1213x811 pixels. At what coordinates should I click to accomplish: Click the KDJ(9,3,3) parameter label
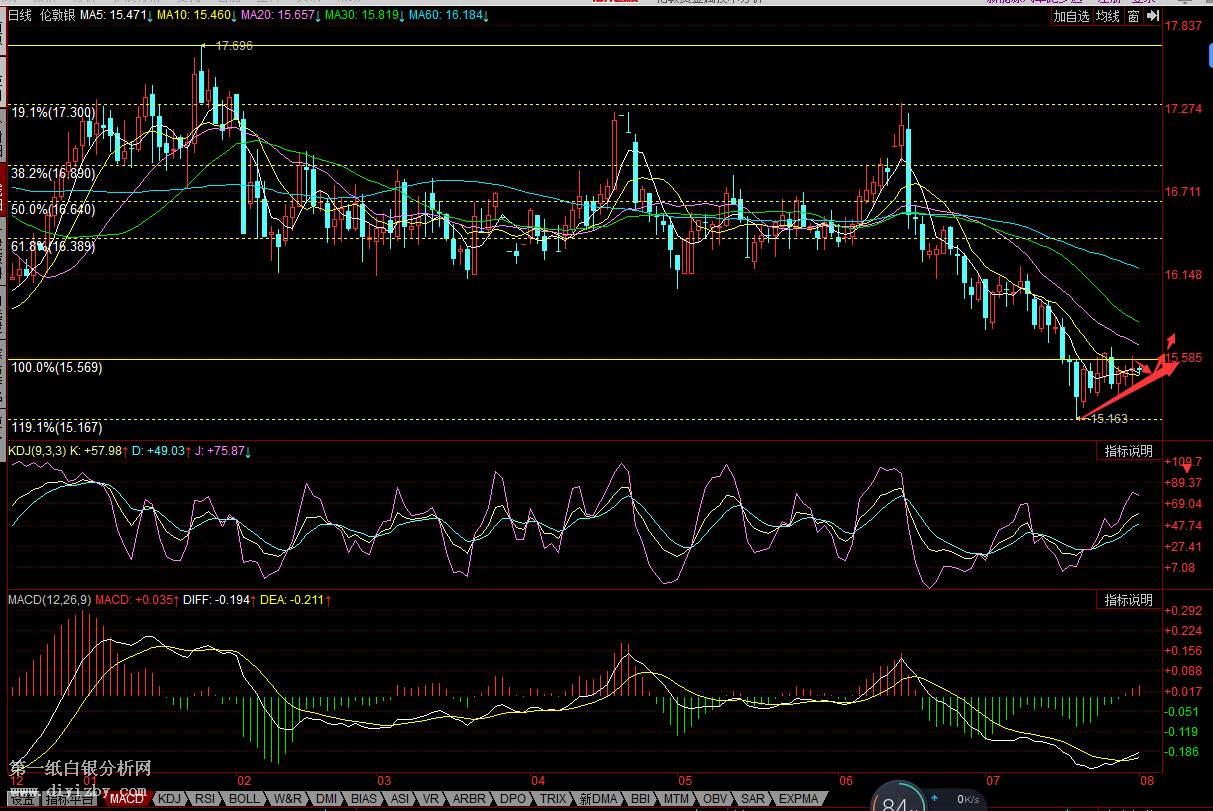pos(36,451)
